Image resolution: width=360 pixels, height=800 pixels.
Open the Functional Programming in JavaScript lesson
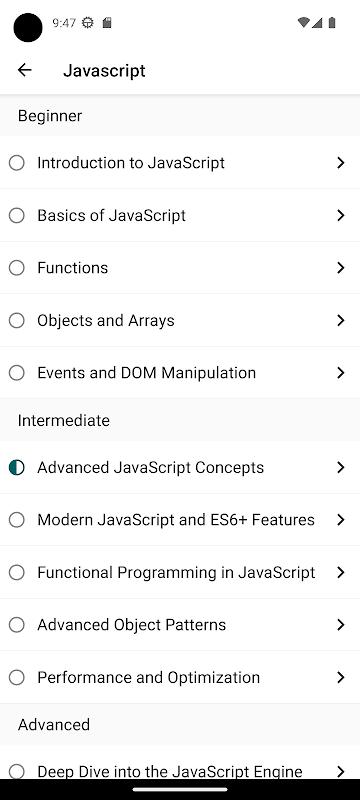tap(180, 572)
